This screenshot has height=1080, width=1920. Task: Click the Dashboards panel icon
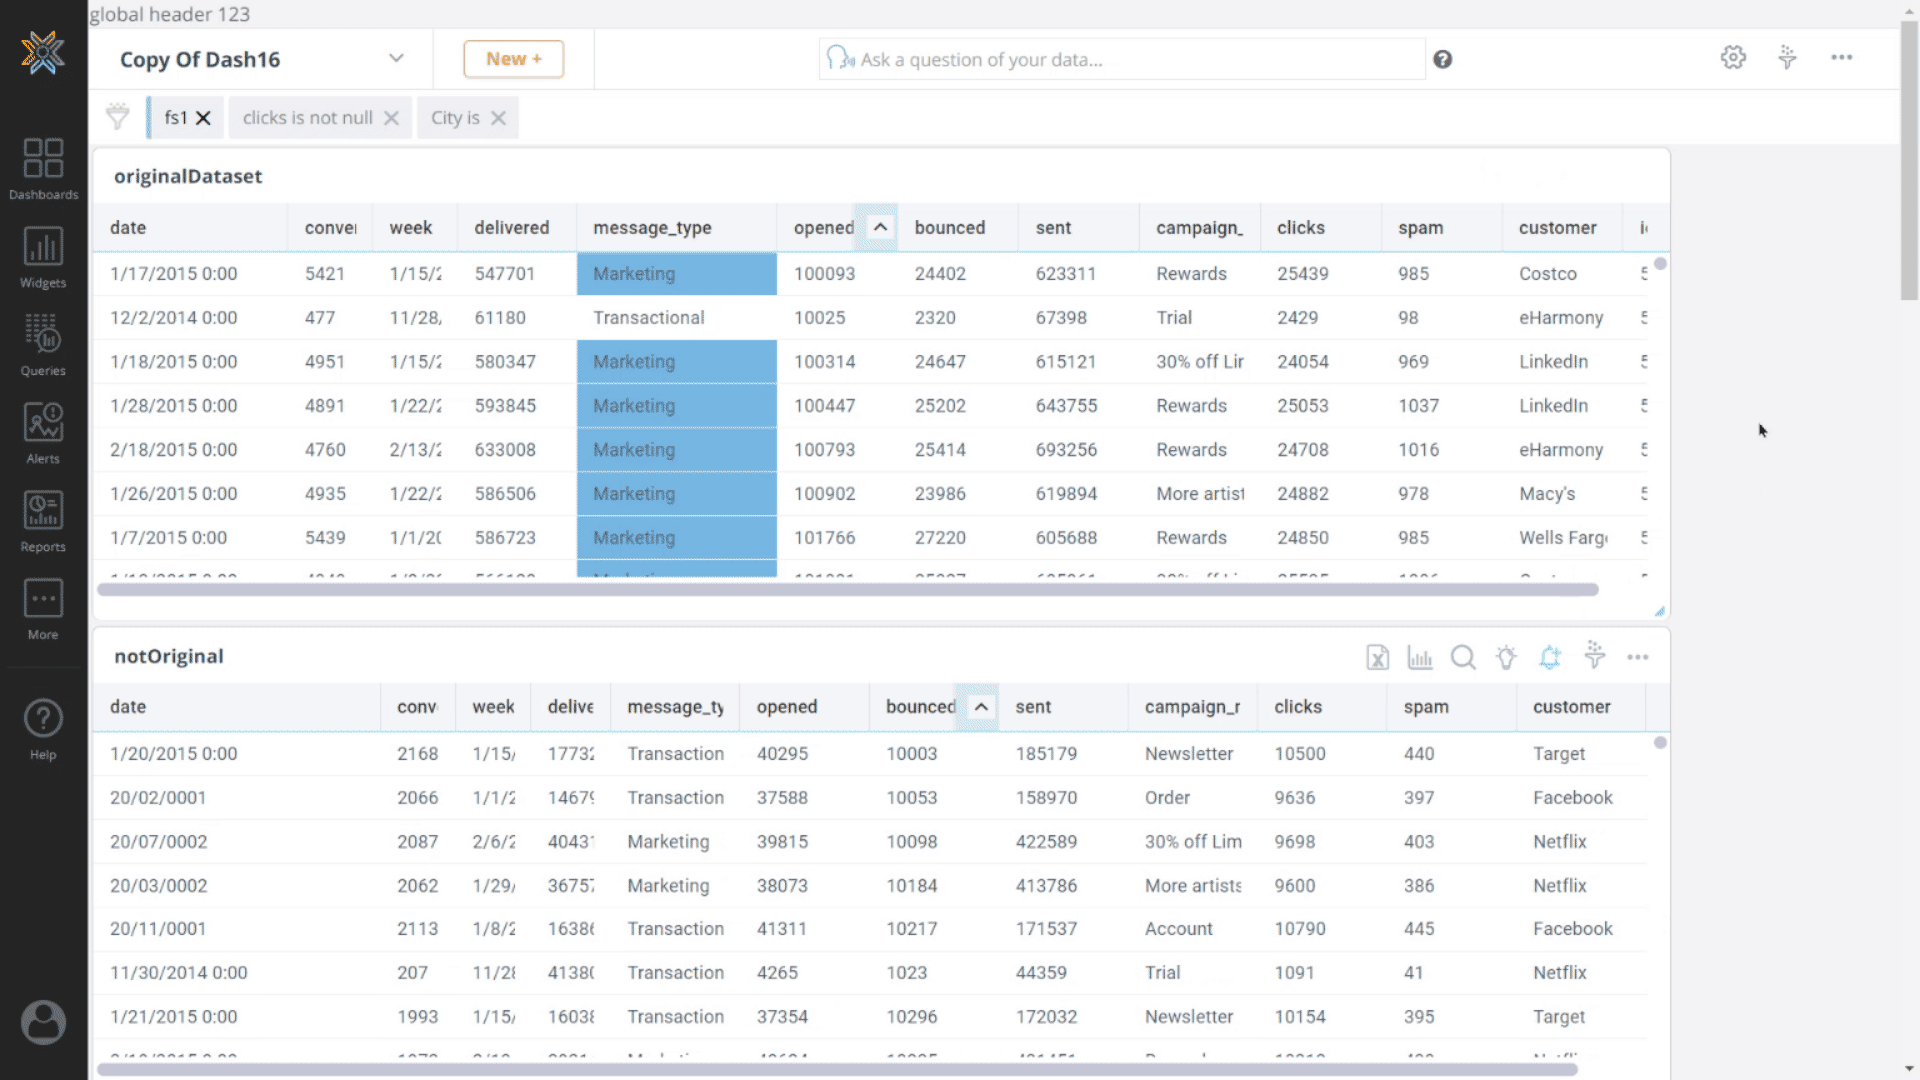(x=44, y=158)
